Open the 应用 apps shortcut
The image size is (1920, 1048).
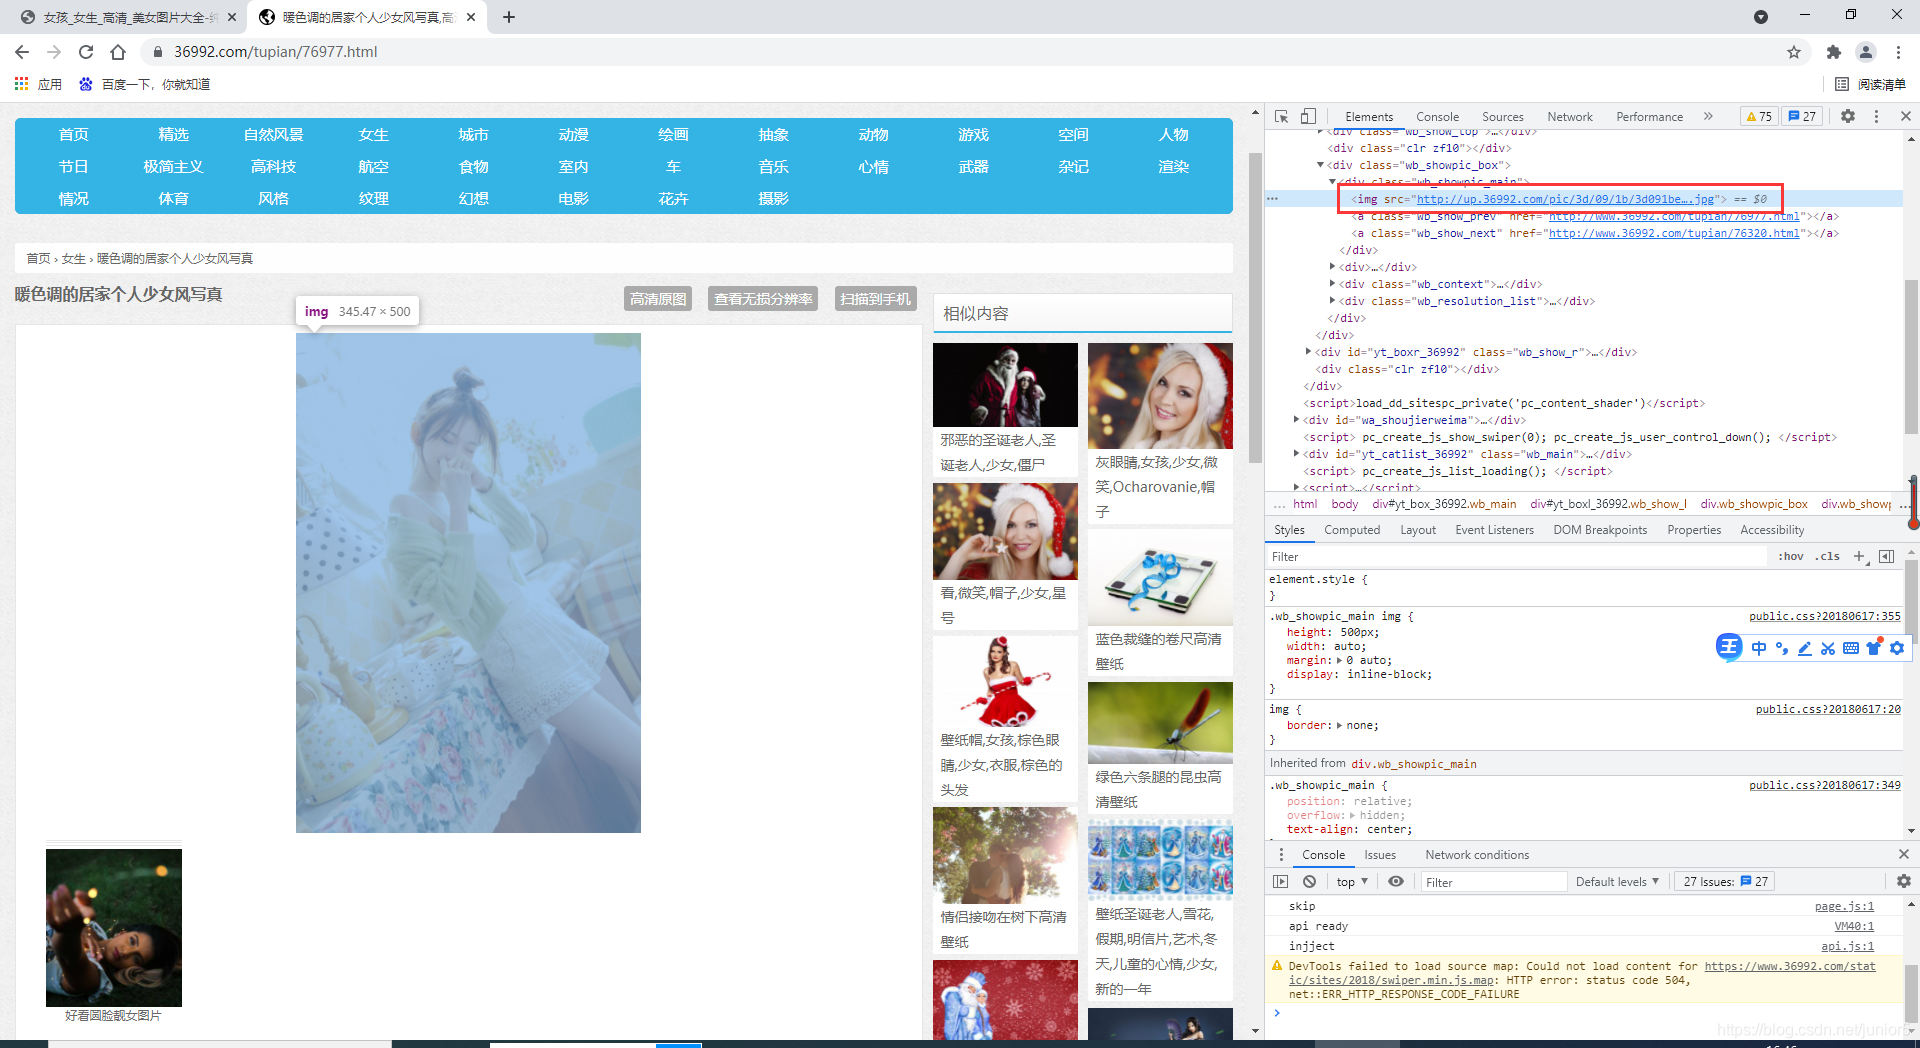tap(38, 84)
